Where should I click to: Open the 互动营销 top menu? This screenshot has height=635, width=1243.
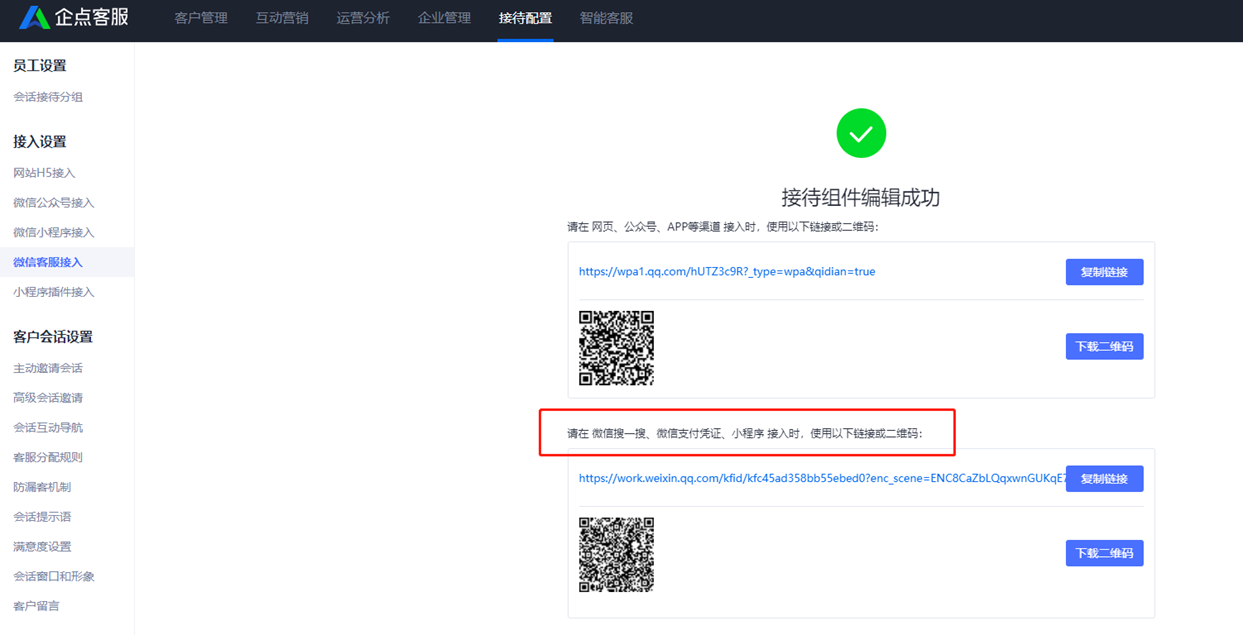coord(282,18)
